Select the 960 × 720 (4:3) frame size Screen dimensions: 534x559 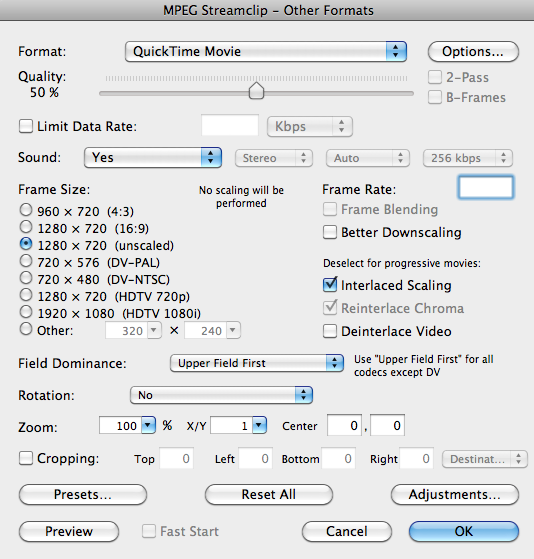tap(26, 210)
